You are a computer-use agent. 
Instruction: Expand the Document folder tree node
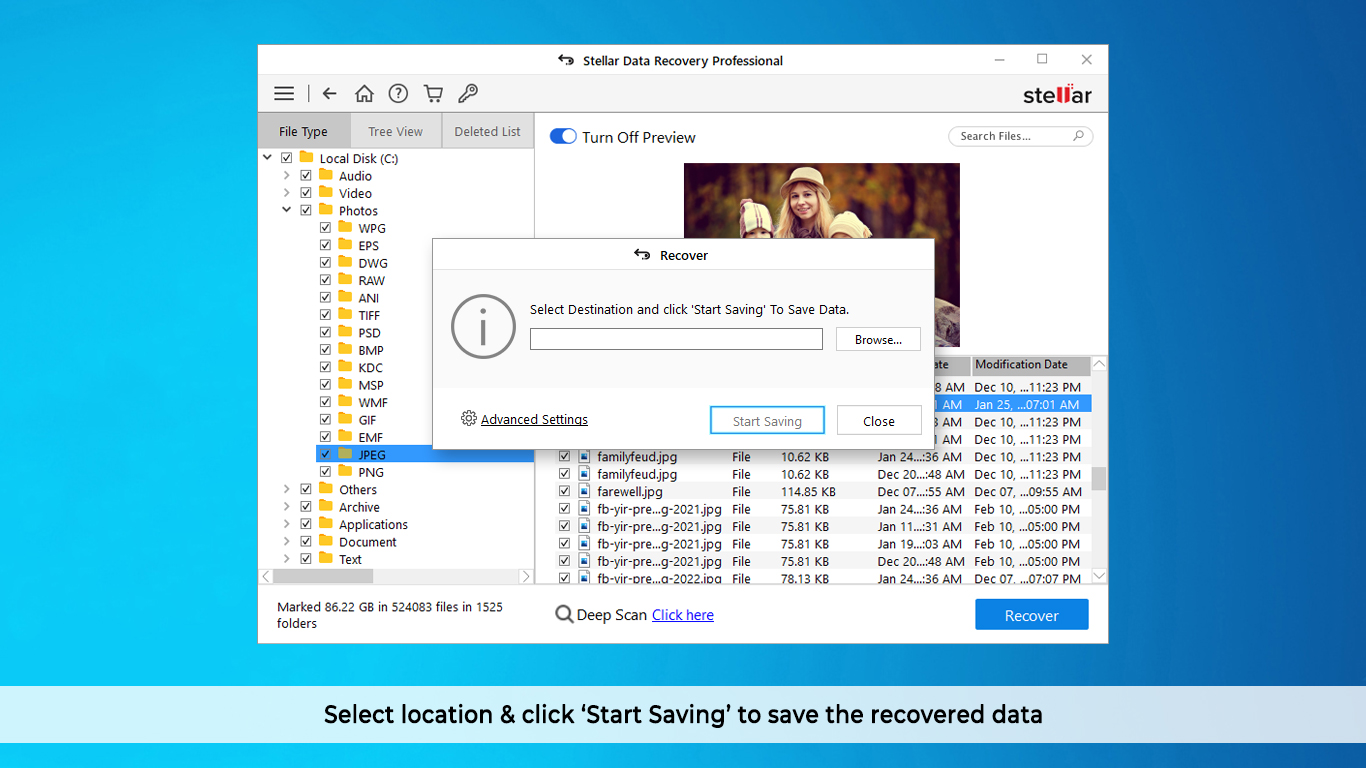[x=287, y=542]
